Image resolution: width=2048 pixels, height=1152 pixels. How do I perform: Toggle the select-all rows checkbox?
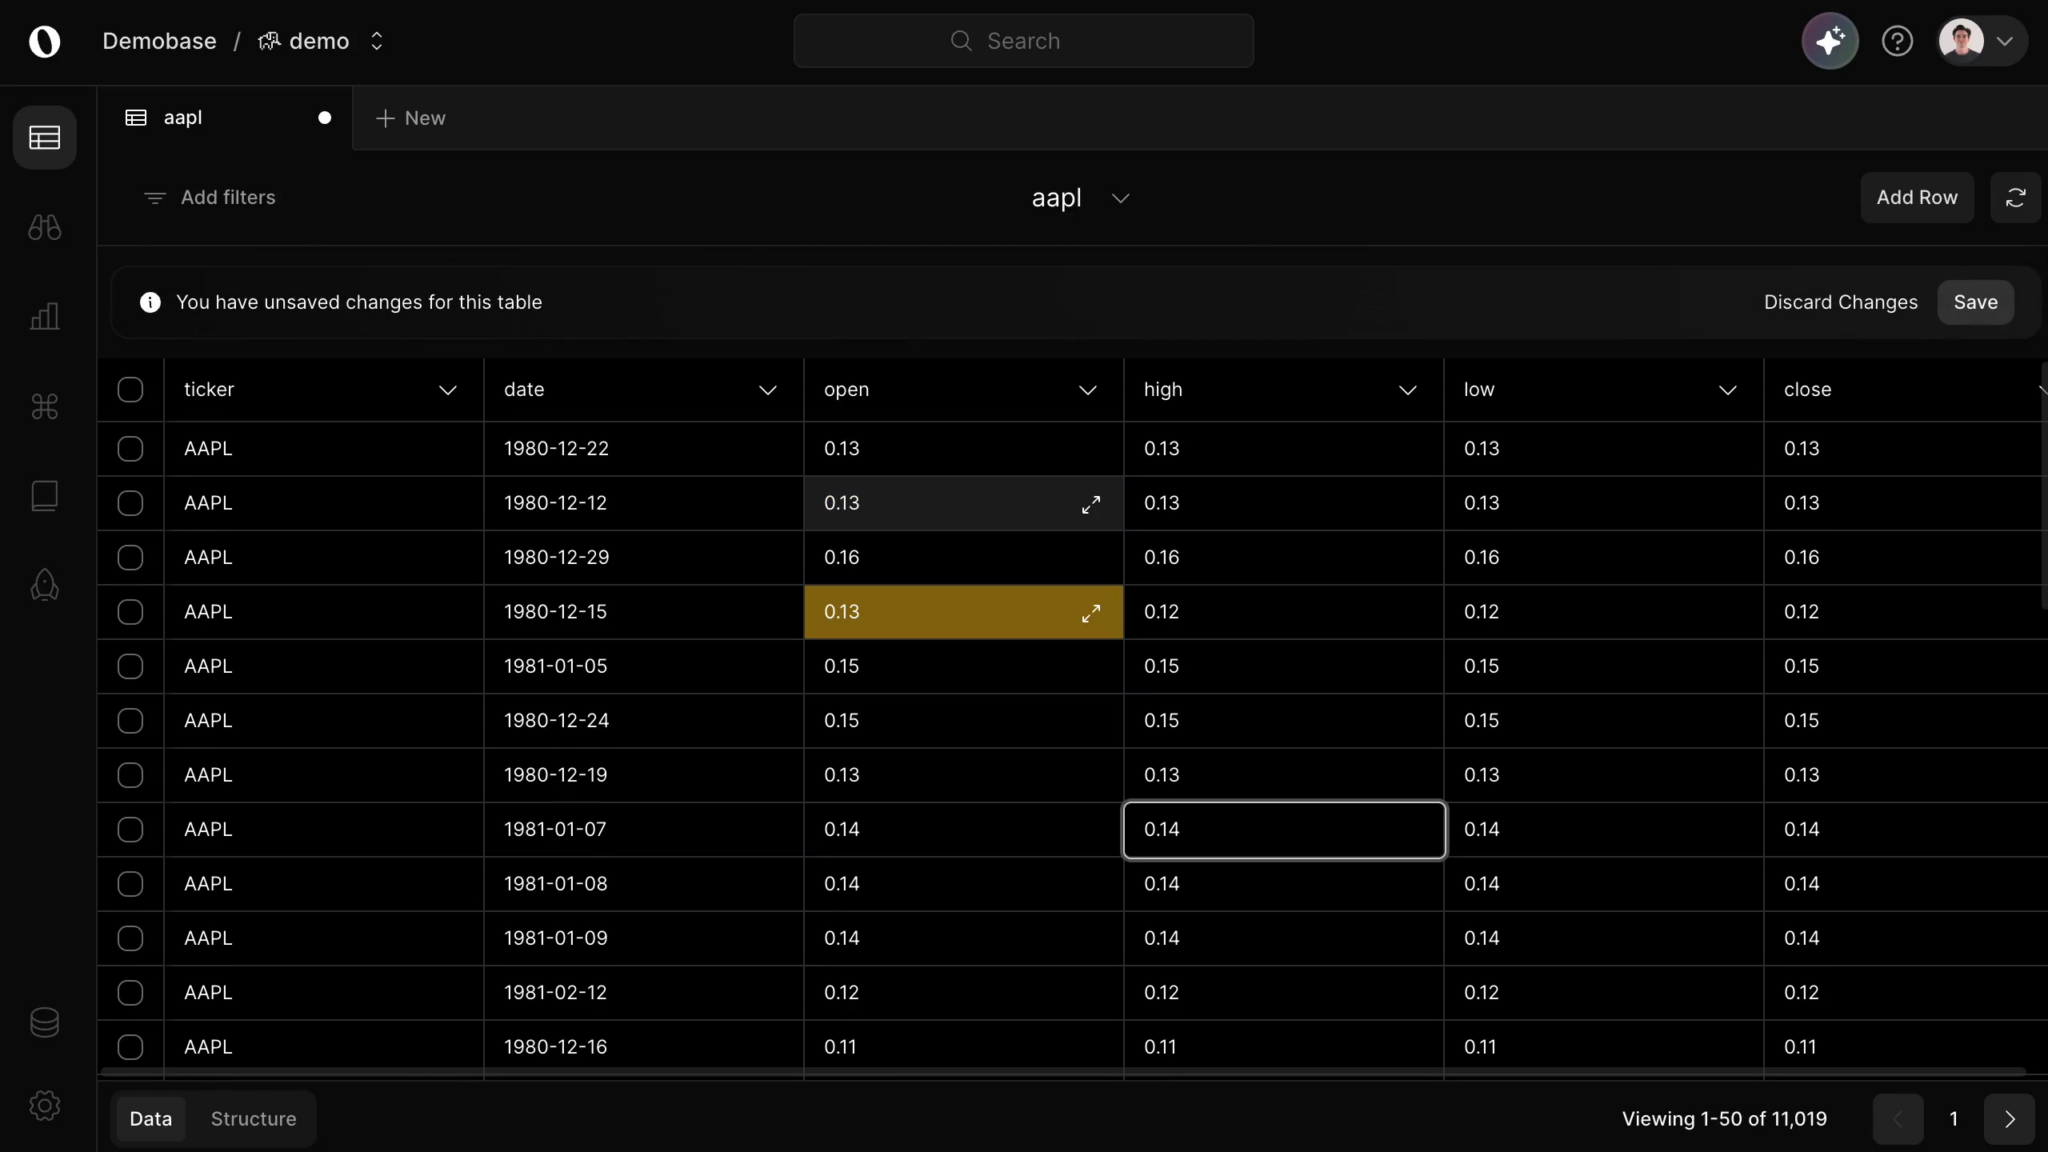click(130, 390)
